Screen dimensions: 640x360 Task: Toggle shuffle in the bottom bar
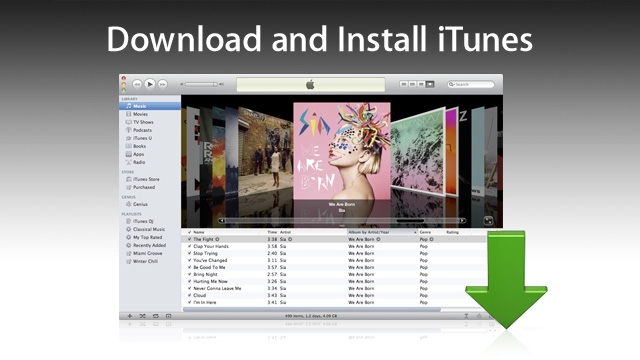[142, 316]
